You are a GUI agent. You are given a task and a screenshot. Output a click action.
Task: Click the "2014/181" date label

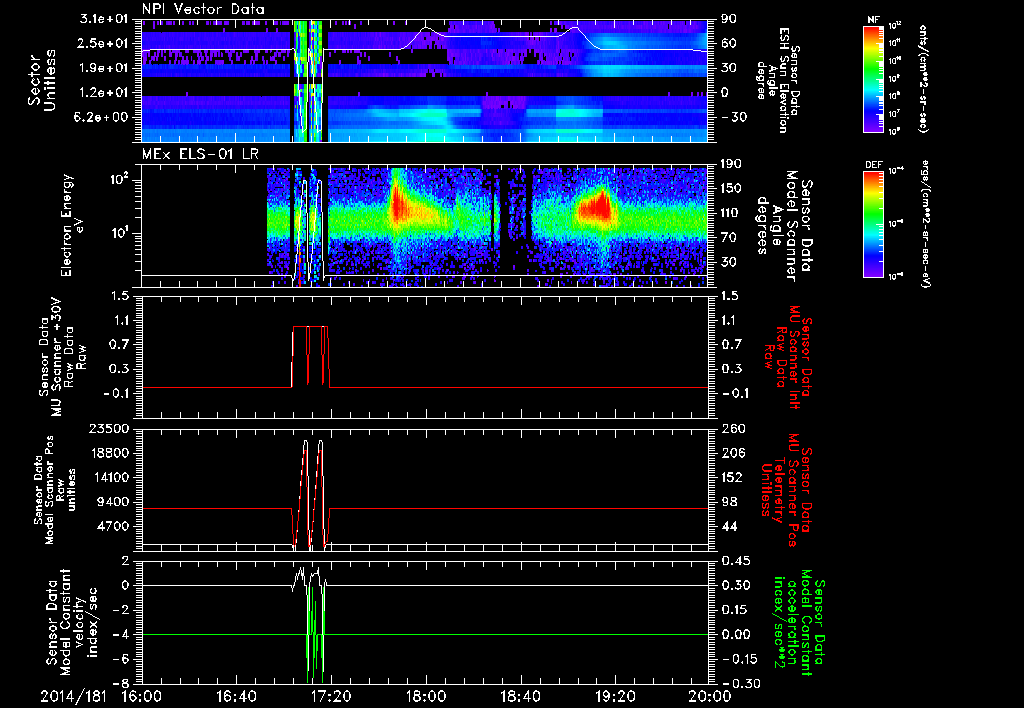pos(73,696)
